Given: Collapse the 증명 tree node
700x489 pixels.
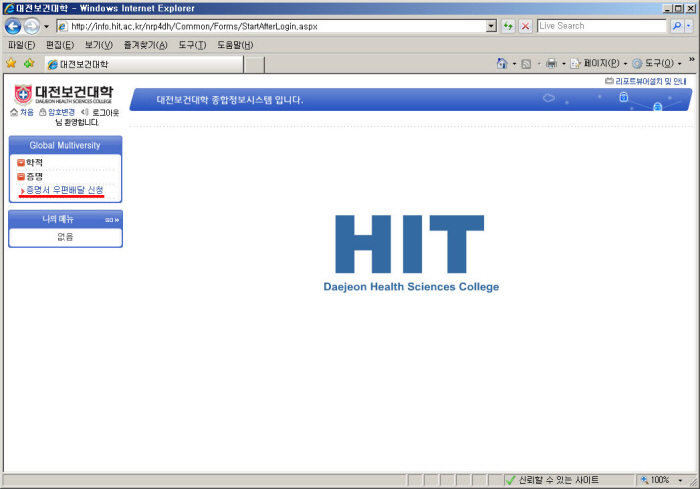Looking at the screenshot, I should [21, 177].
